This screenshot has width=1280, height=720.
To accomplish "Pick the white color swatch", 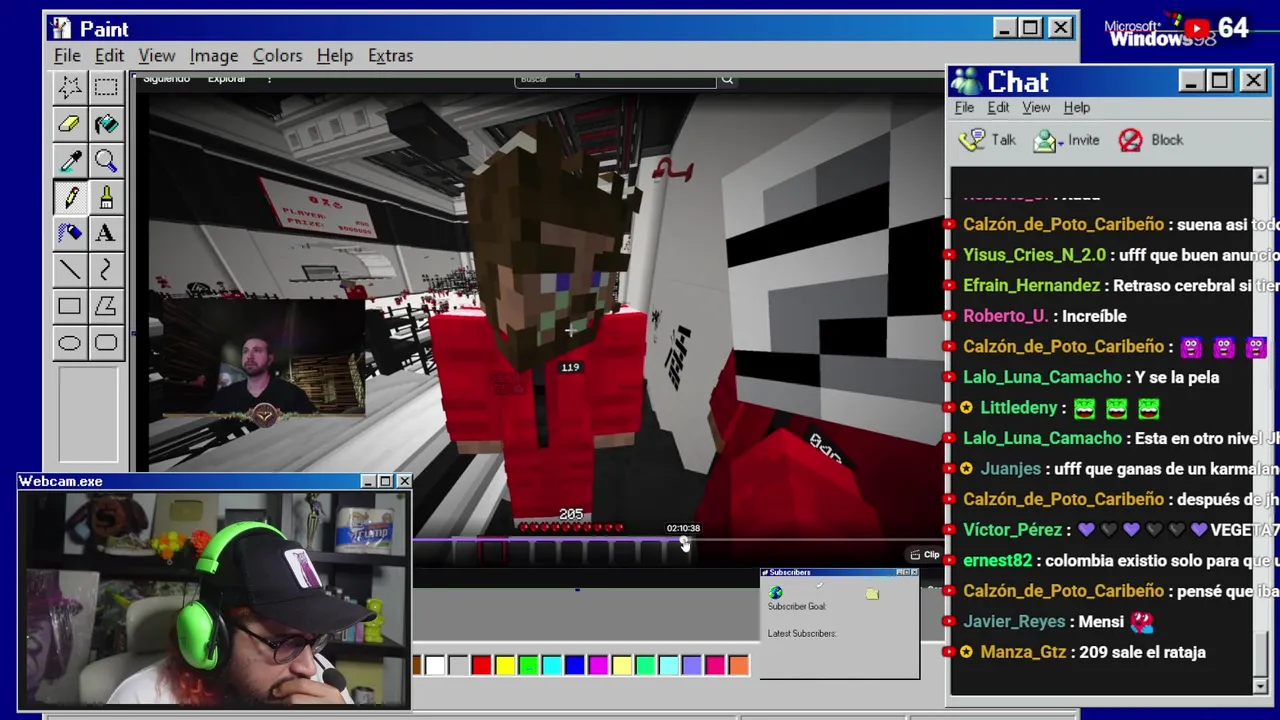I will tap(435, 665).
